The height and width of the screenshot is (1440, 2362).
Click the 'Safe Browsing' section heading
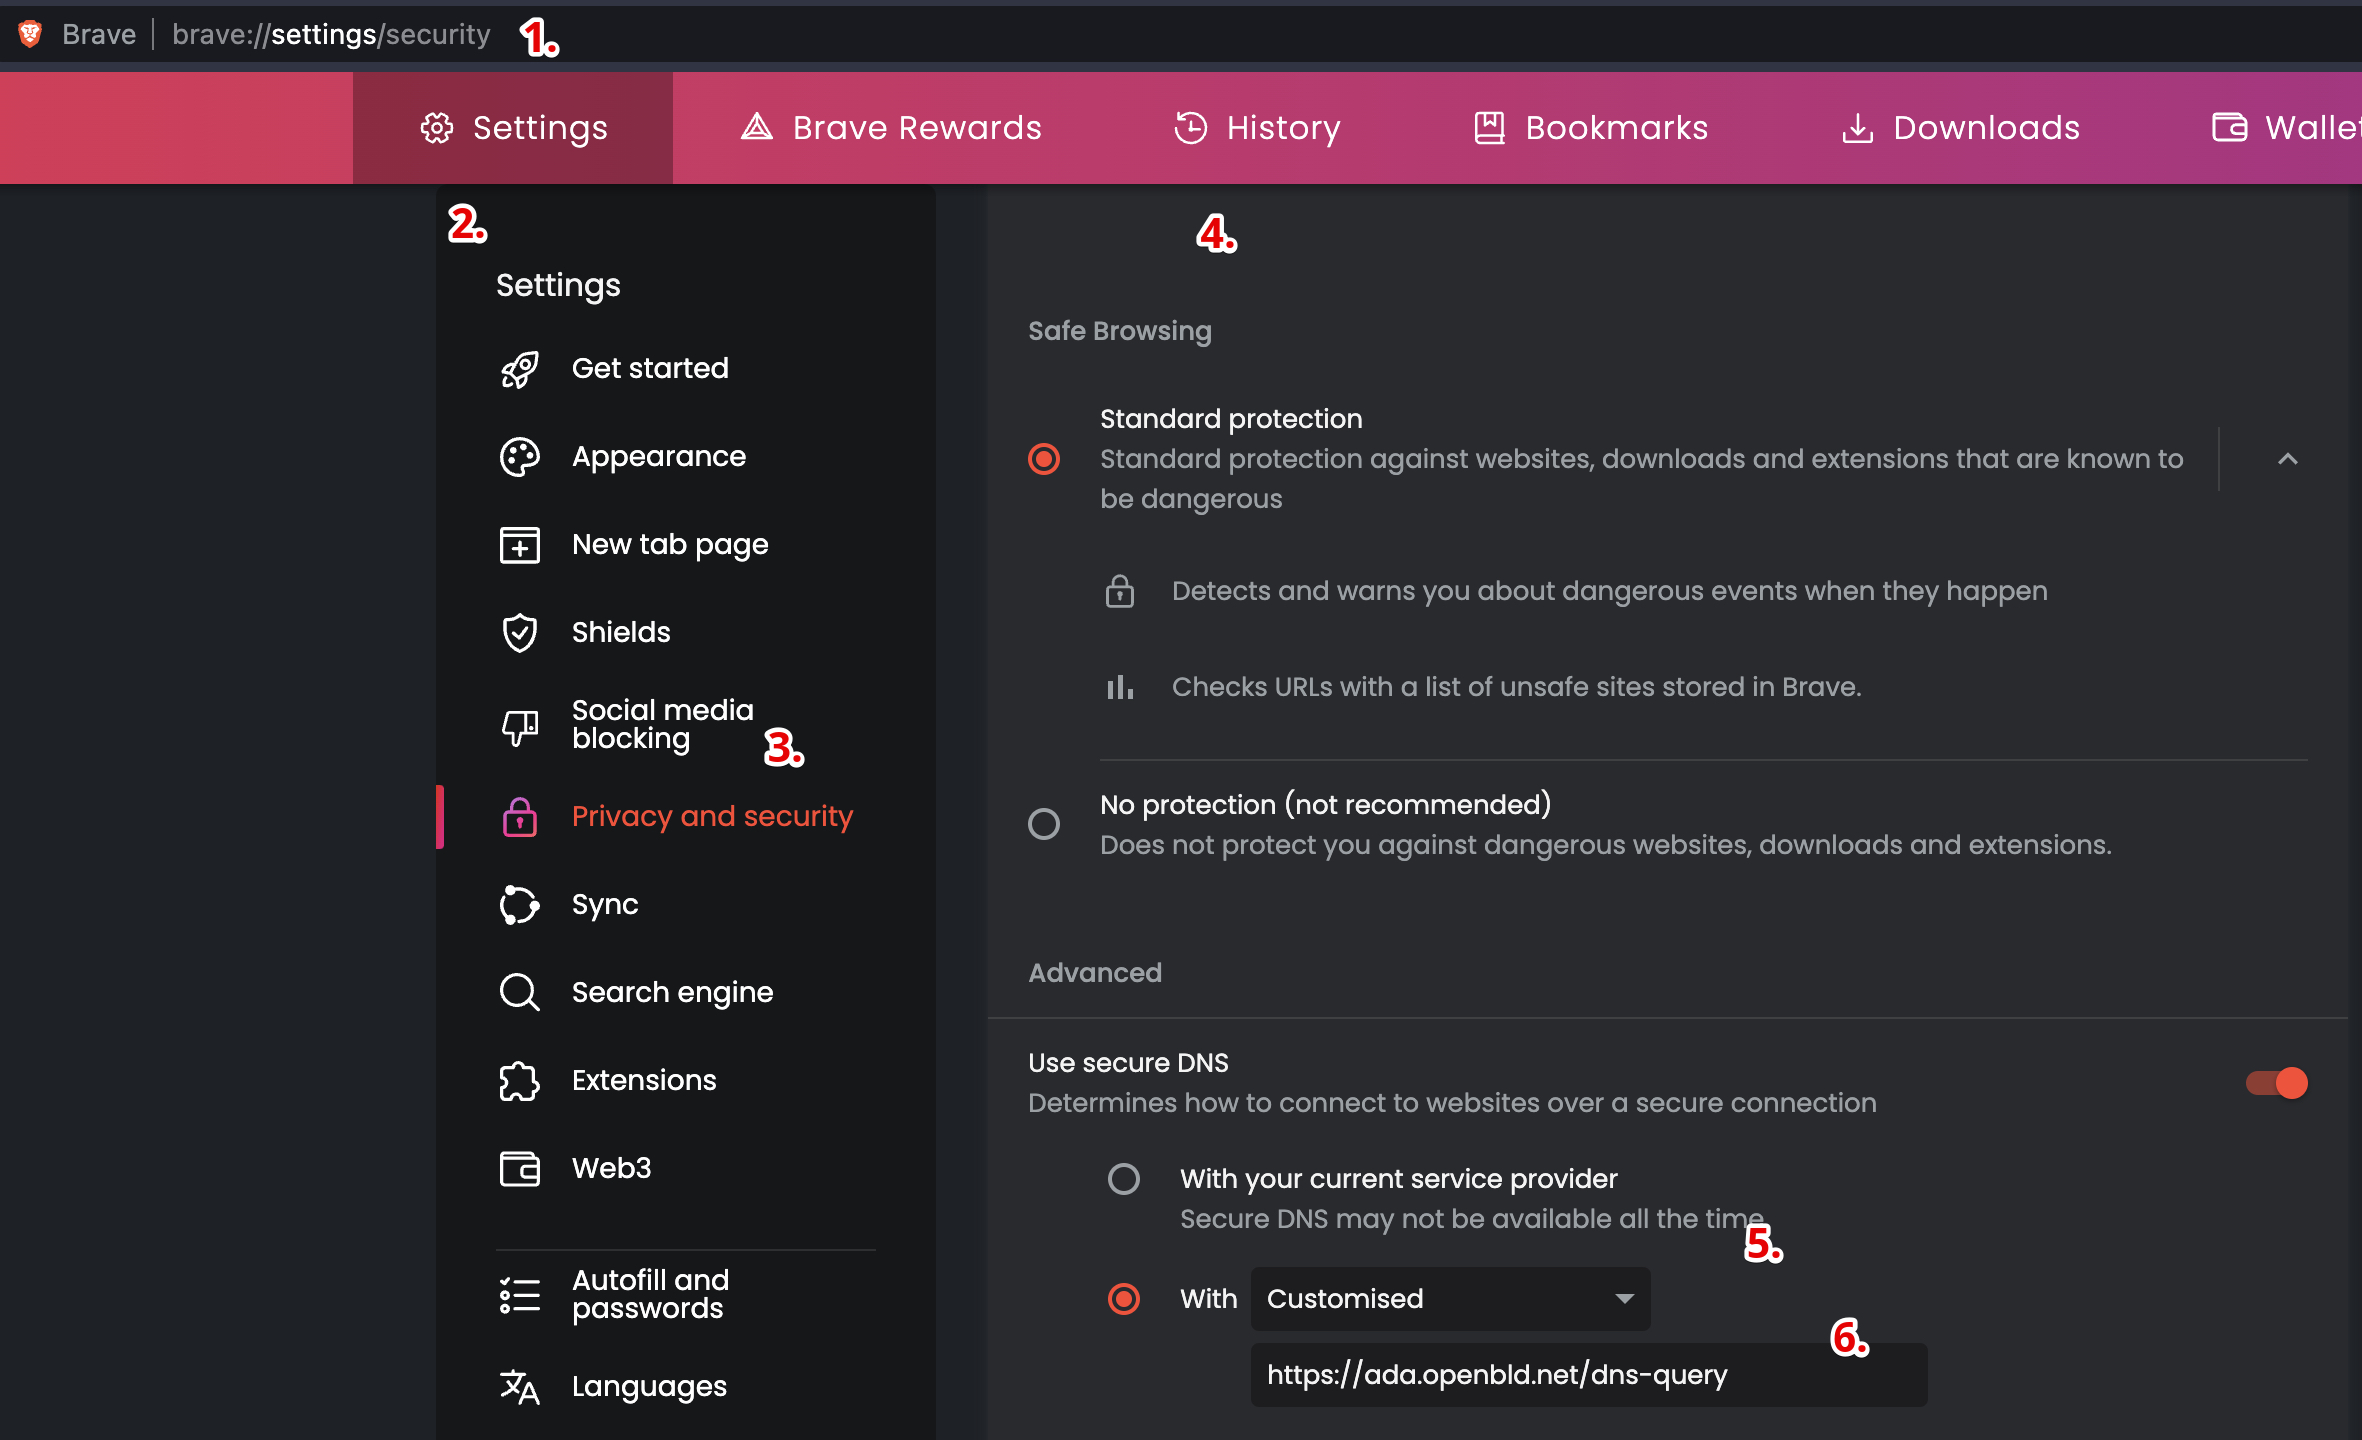coord(1120,331)
